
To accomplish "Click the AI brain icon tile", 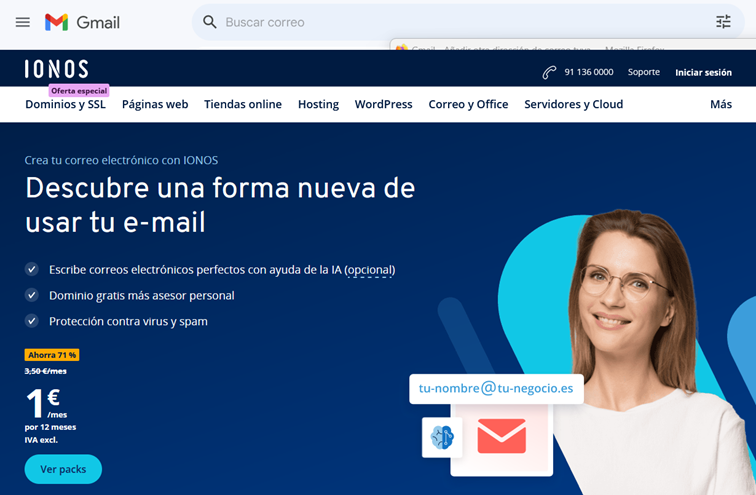I will tap(442, 437).
